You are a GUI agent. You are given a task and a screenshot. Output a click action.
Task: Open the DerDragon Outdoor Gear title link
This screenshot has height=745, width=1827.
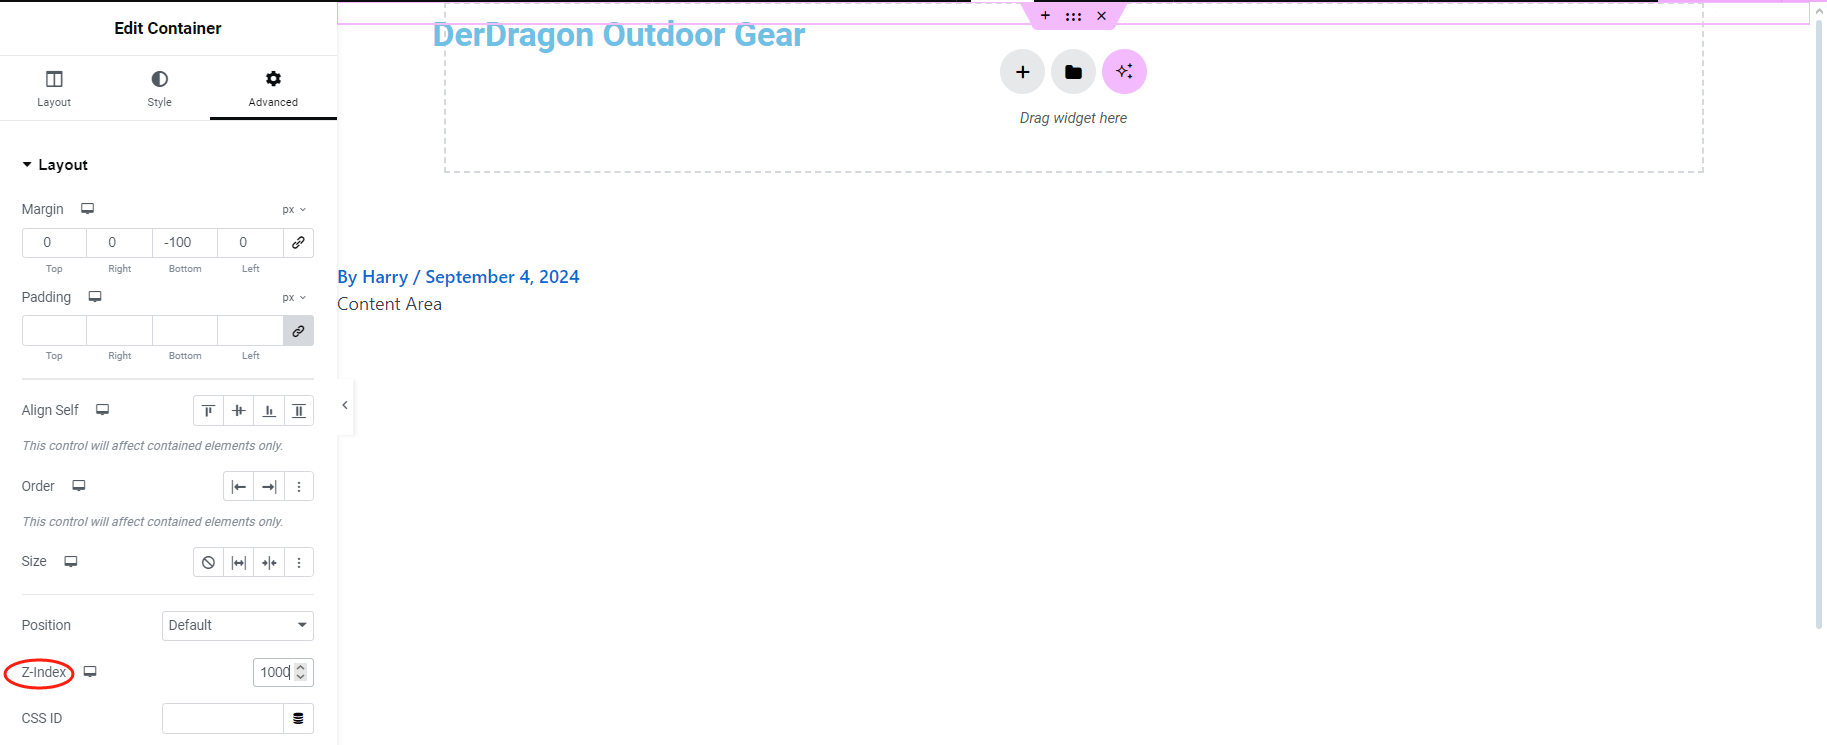pyautogui.click(x=619, y=35)
